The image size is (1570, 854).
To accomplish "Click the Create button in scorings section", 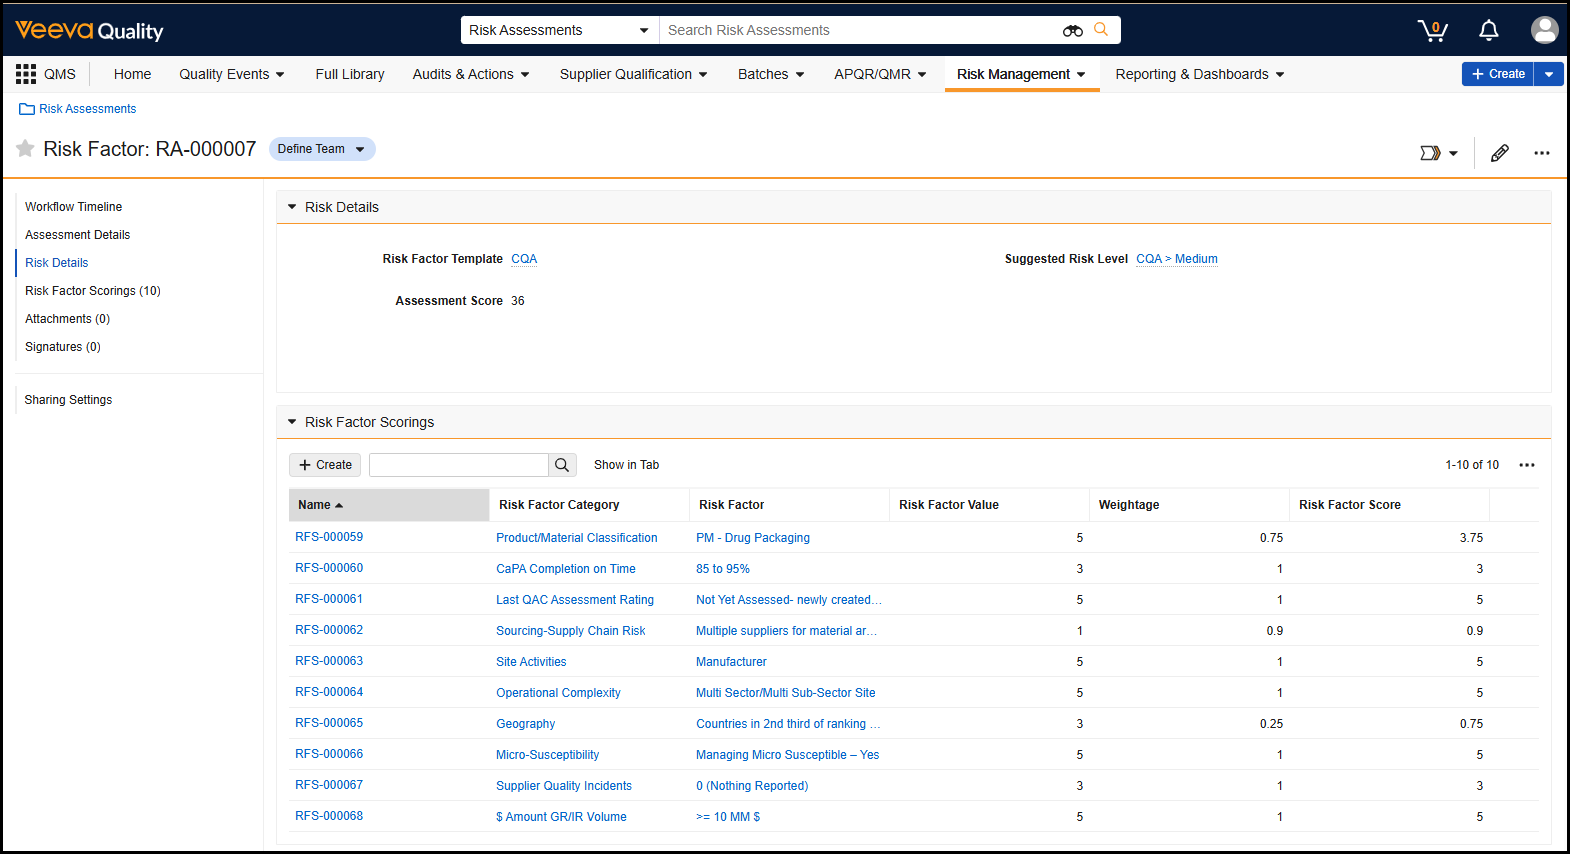I will [x=325, y=465].
